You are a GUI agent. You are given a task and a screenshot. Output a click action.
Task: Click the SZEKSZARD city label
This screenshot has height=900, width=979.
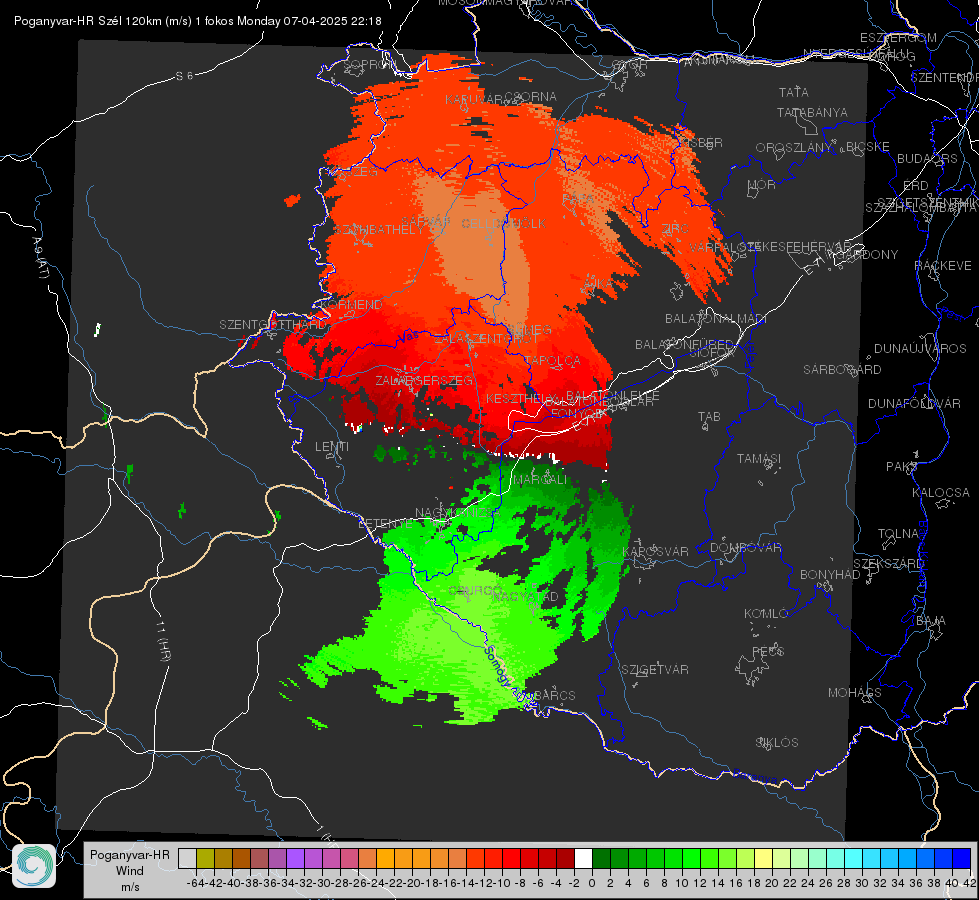[x=888, y=564]
